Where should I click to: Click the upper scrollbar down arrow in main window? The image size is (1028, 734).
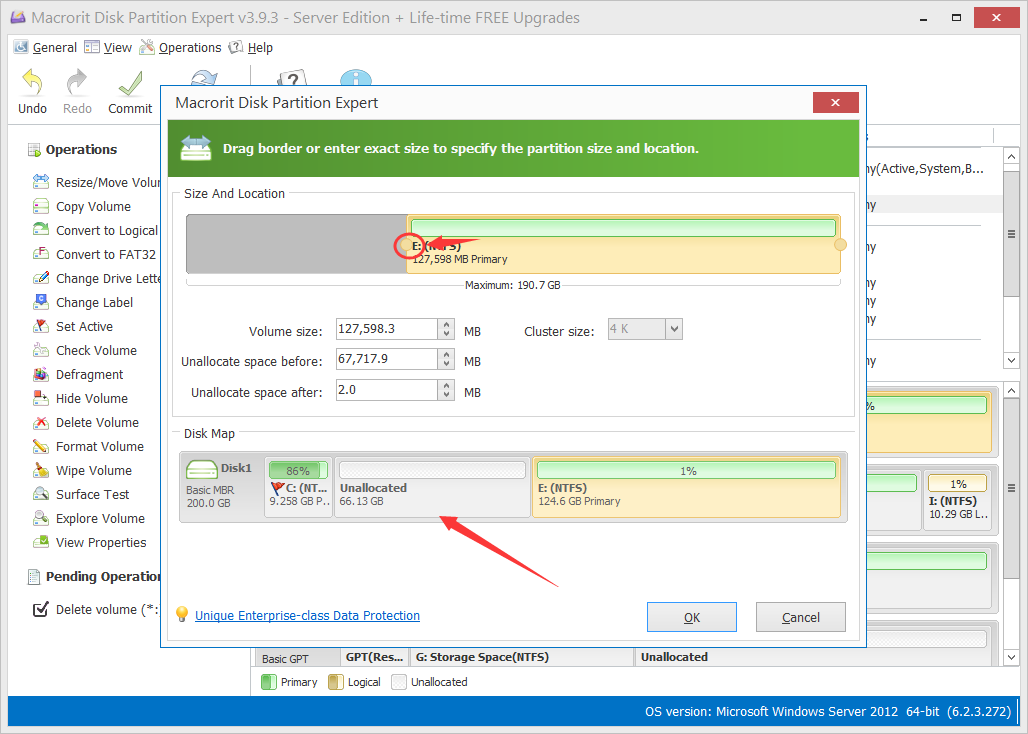1011,360
